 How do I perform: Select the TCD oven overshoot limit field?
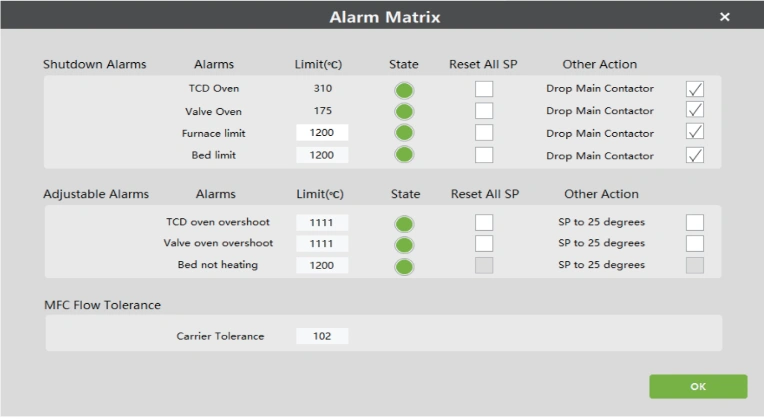[x=322, y=222]
